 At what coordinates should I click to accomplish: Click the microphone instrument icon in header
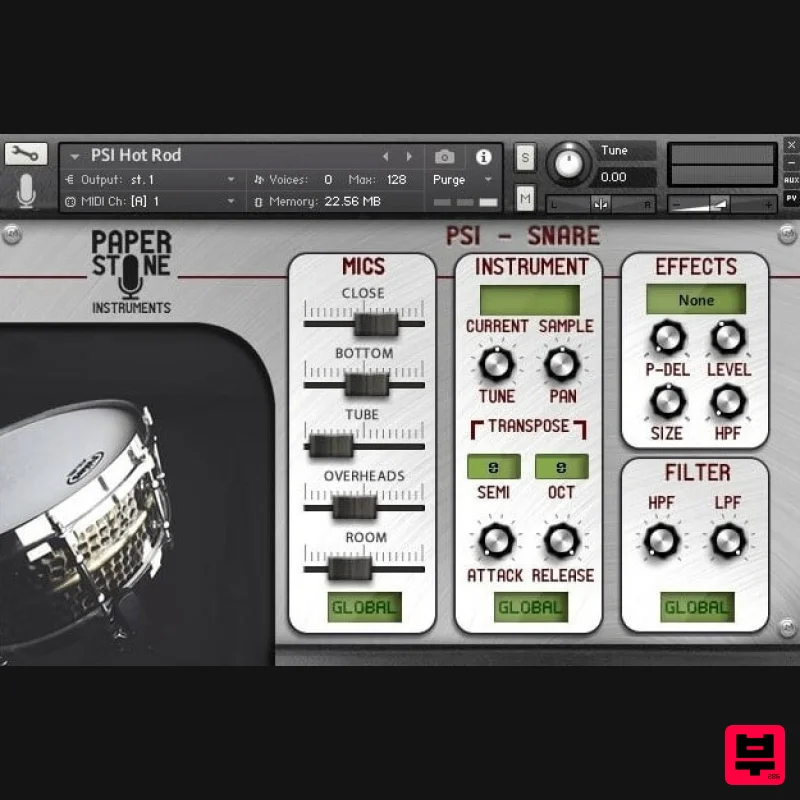pyautogui.click(x=26, y=191)
